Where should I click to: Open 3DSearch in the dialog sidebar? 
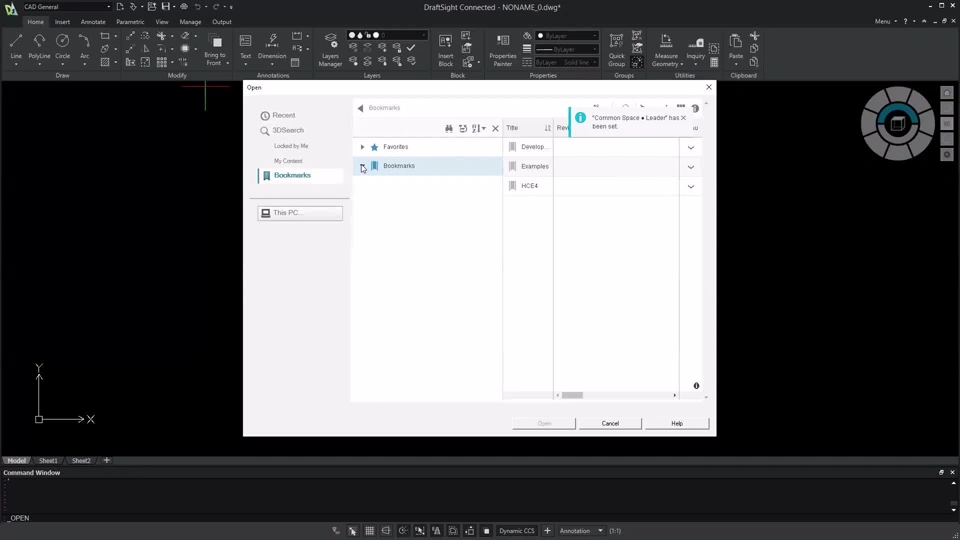click(x=288, y=130)
